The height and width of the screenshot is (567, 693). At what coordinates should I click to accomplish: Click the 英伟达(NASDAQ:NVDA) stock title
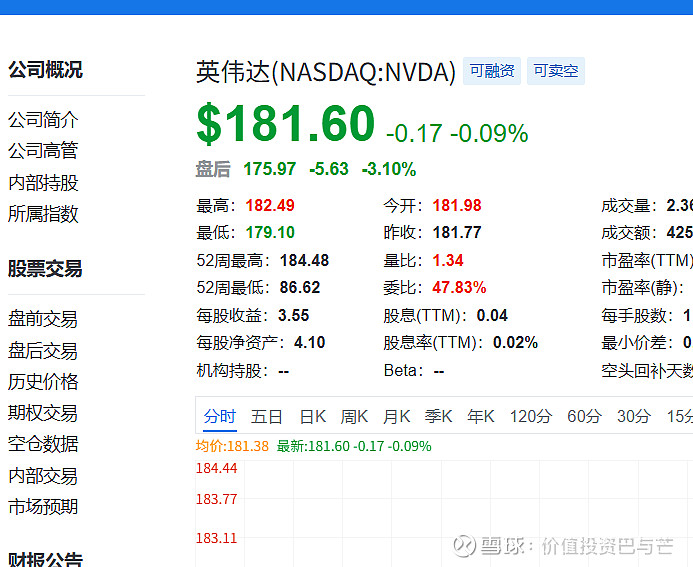point(326,72)
